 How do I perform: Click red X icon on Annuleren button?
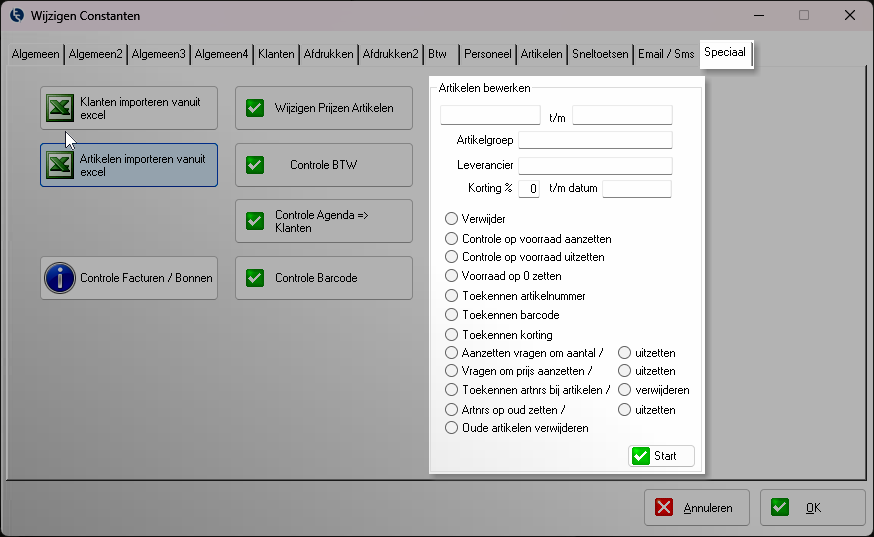[664, 508]
